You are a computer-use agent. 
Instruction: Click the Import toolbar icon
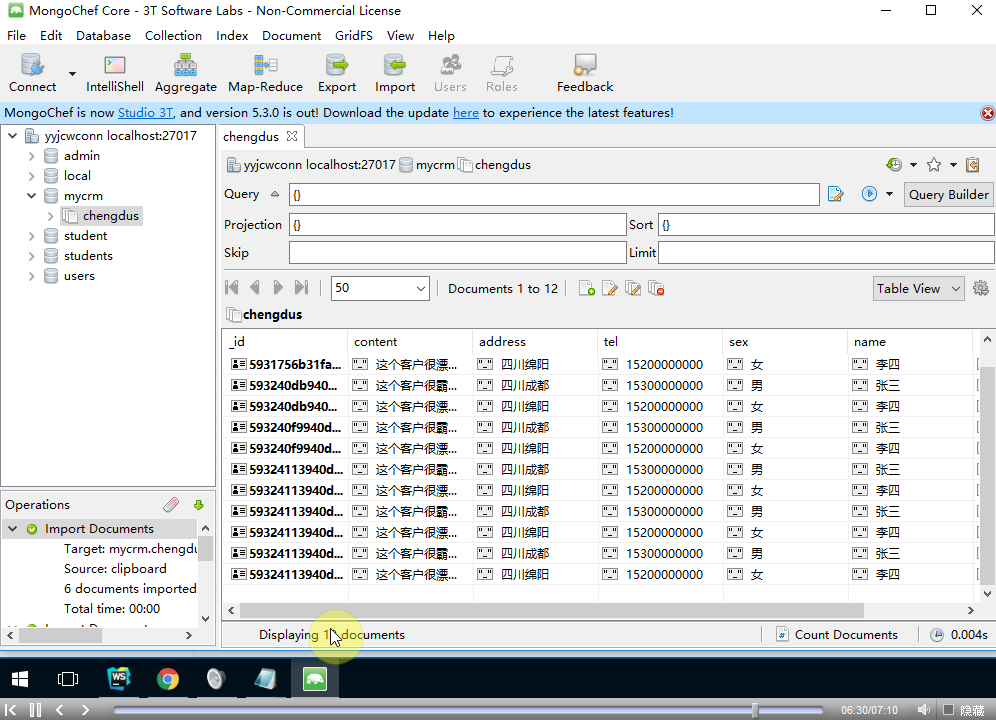395,74
